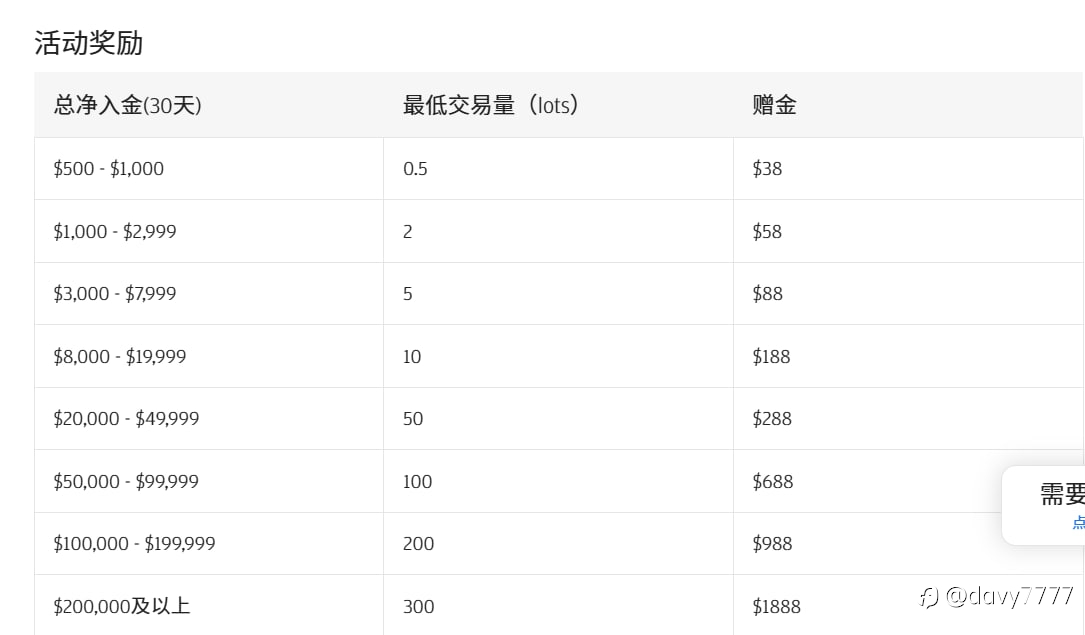The height and width of the screenshot is (635, 1085).
Task: Open the 需要 help popup widget
Action: coord(1043,506)
